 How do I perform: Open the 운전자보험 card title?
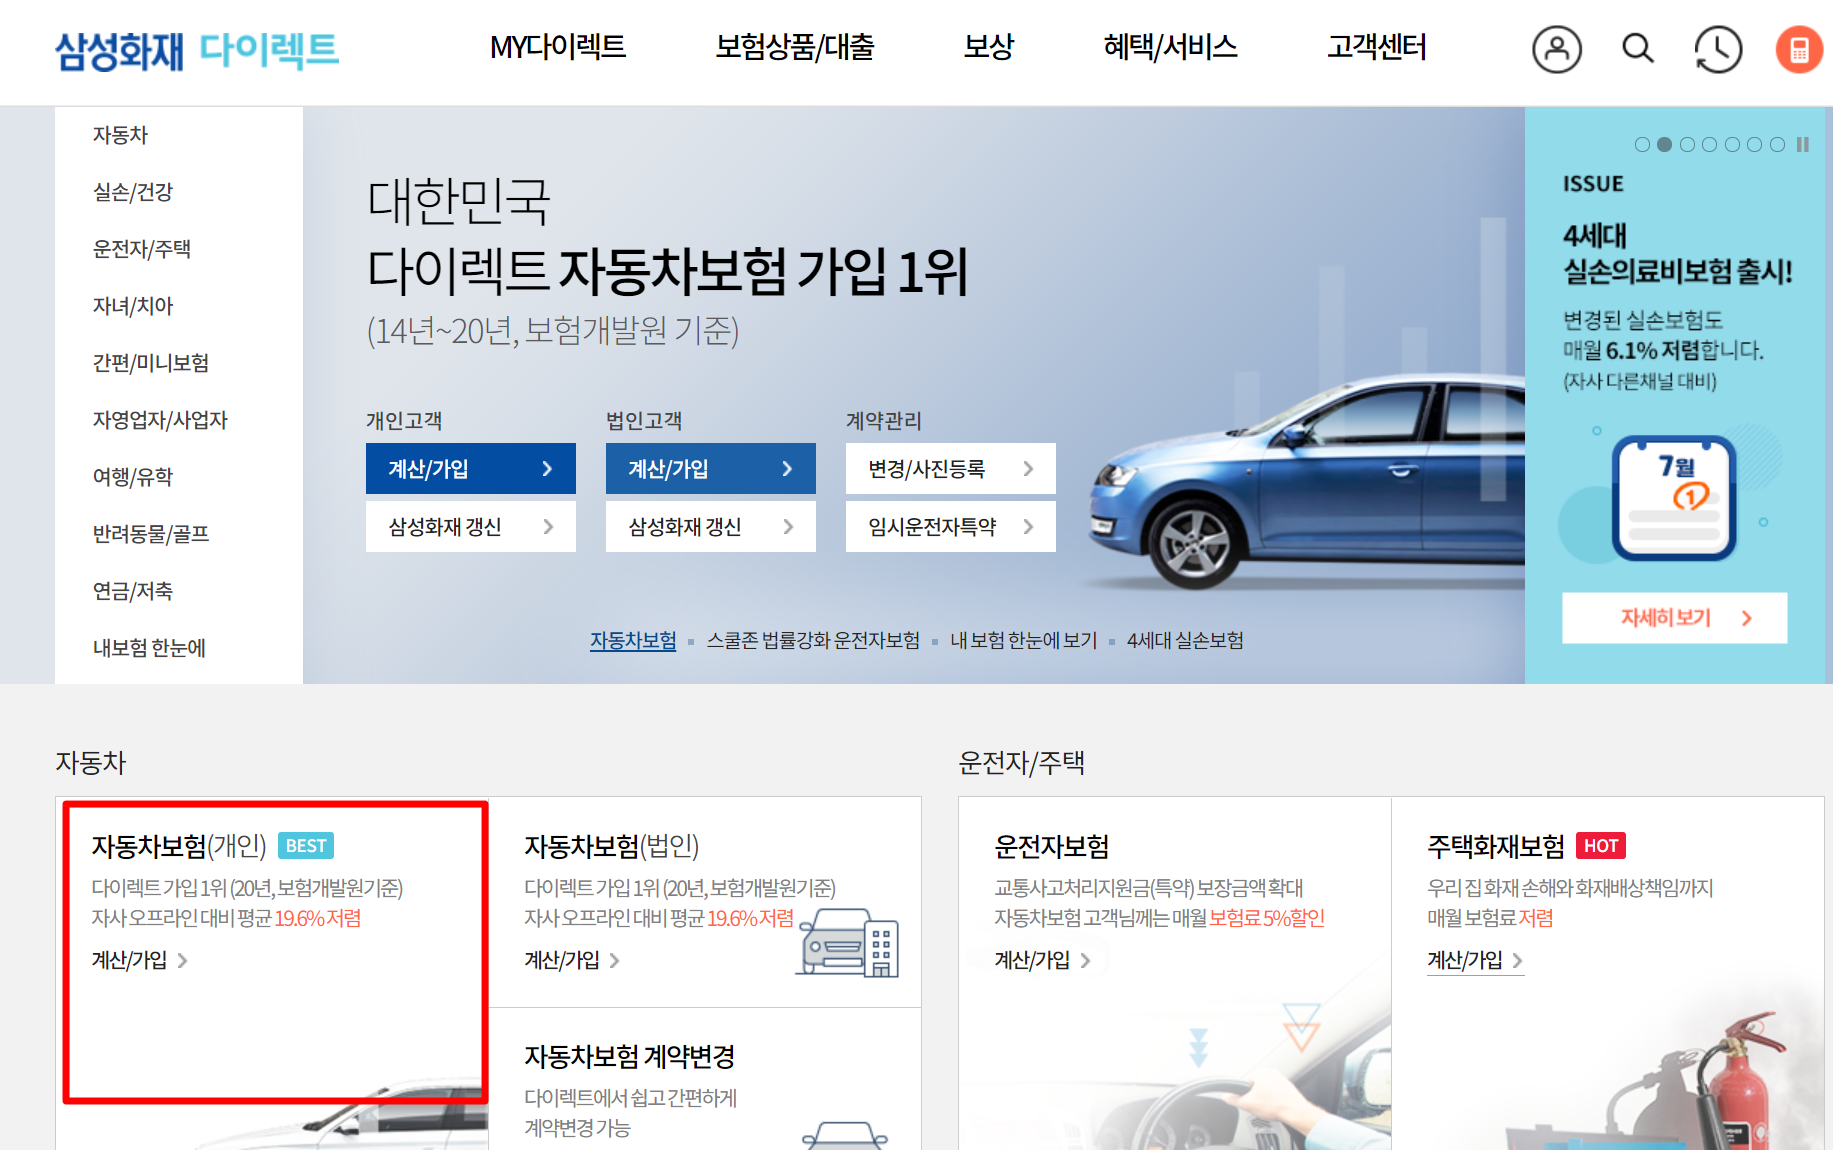click(1052, 846)
